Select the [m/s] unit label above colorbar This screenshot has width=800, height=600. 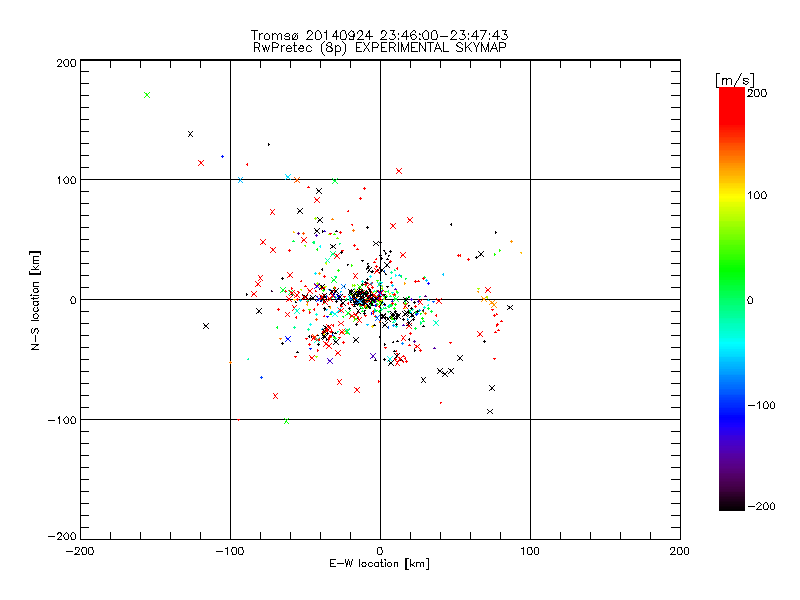734,80
